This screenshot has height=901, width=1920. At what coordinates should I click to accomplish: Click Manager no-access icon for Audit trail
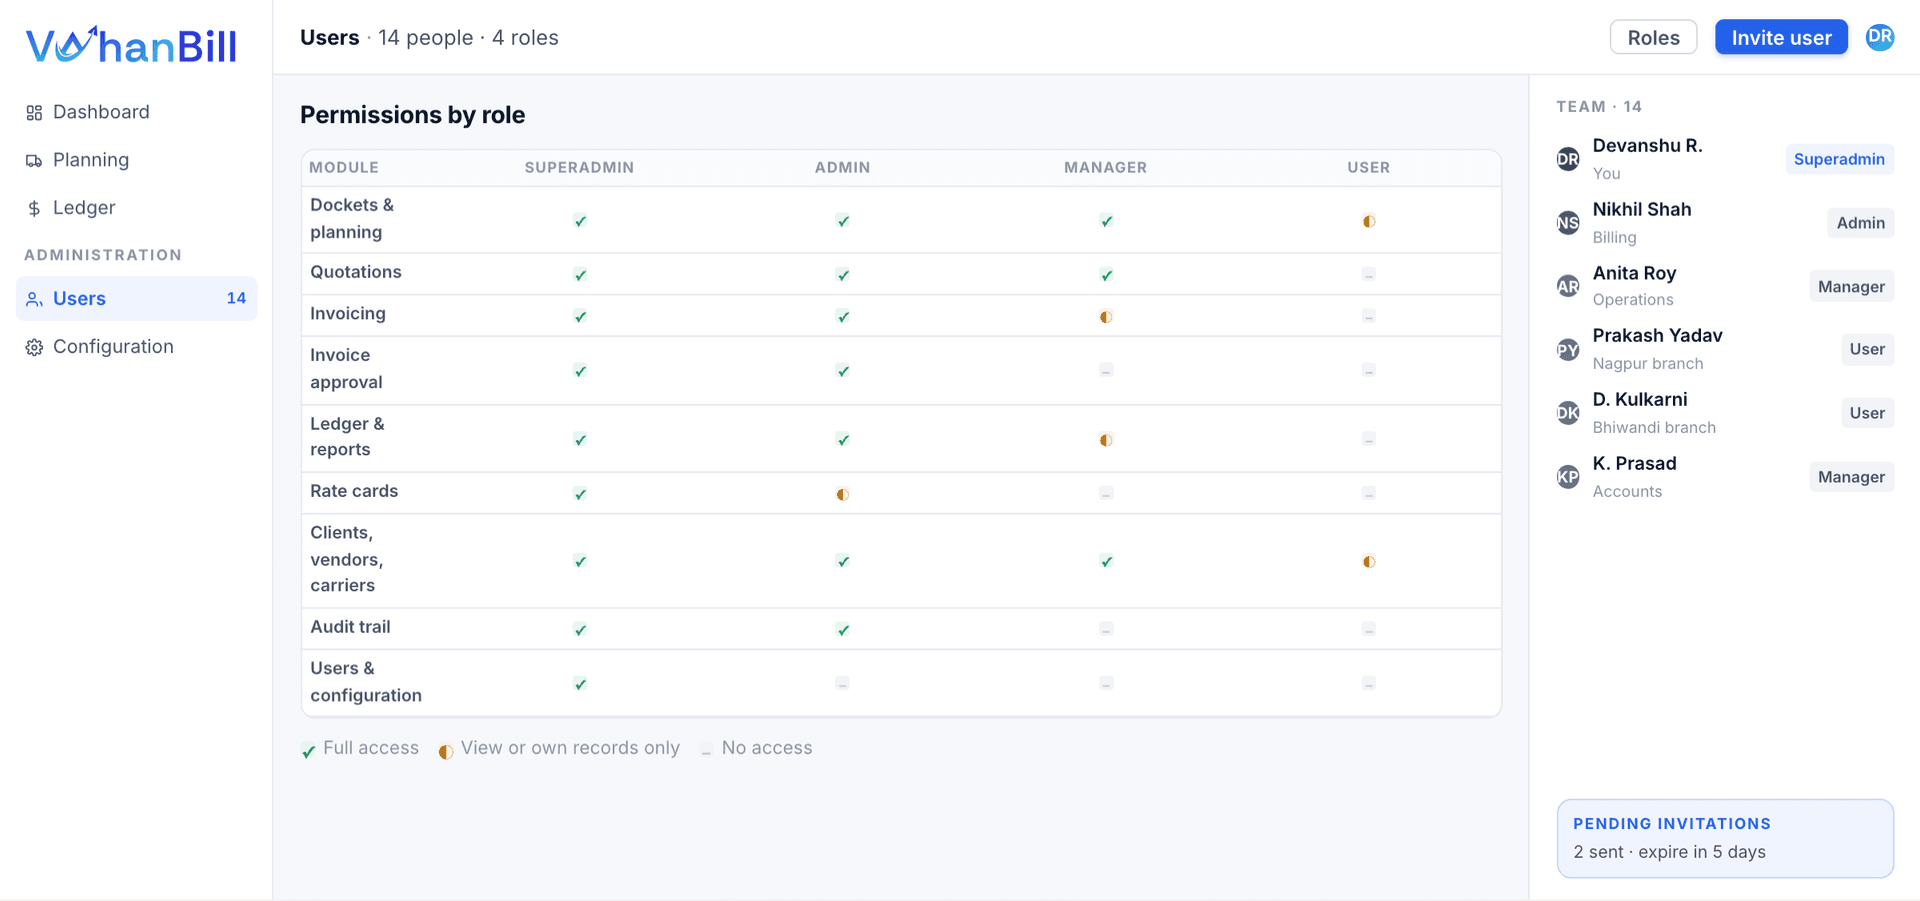(x=1106, y=629)
